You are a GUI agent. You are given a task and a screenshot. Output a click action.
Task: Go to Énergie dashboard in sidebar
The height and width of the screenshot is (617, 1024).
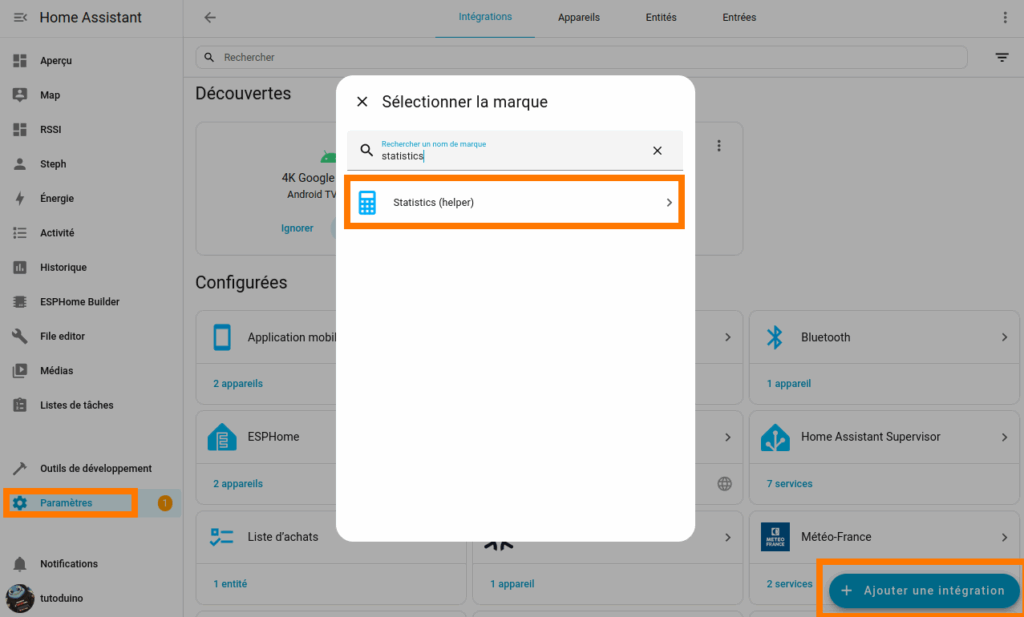pyautogui.click(x=57, y=198)
